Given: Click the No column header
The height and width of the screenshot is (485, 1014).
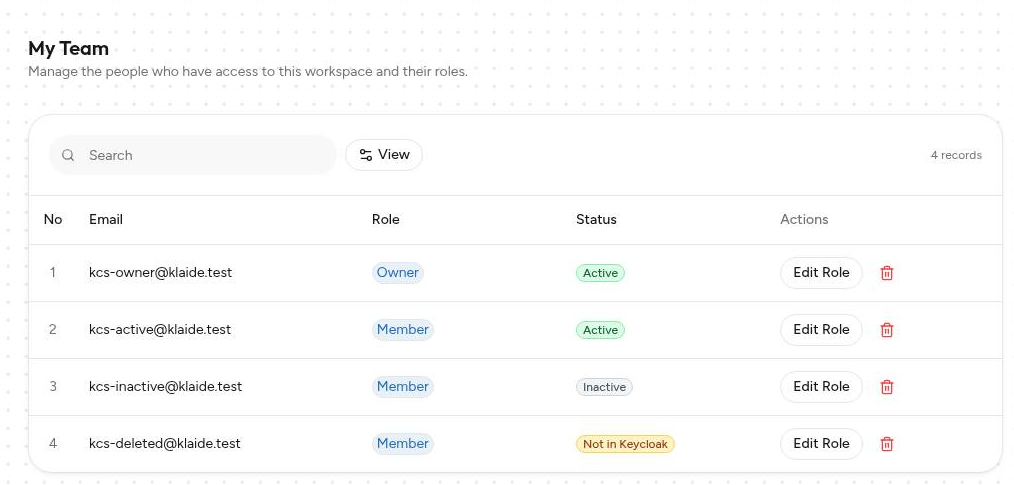Looking at the screenshot, I should tap(53, 219).
